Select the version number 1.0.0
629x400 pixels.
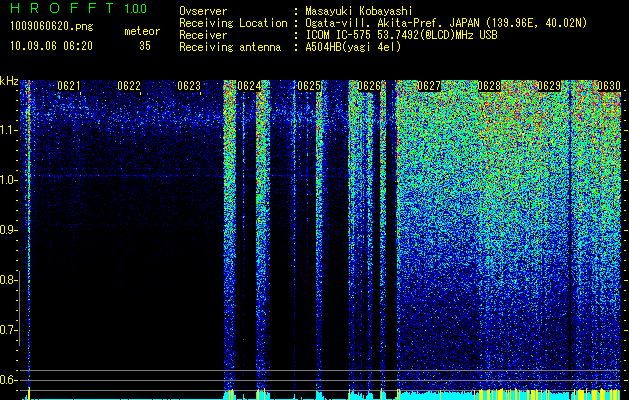click(x=136, y=8)
